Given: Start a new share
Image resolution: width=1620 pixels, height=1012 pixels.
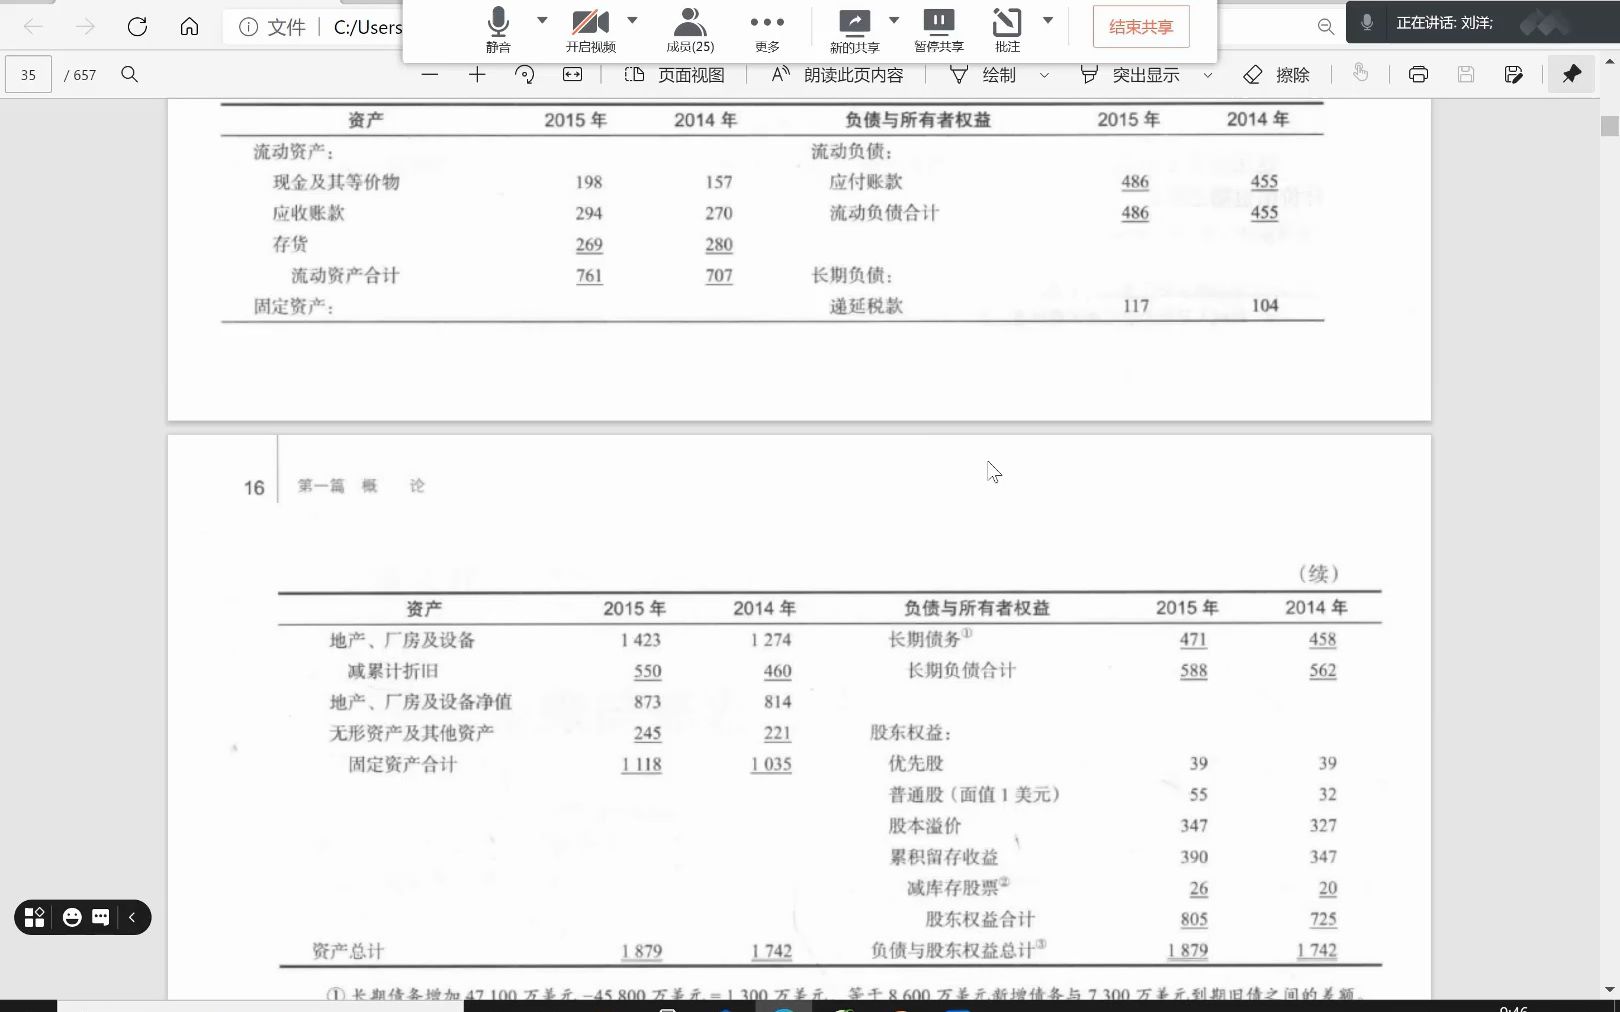Looking at the screenshot, I should point(854,30).
